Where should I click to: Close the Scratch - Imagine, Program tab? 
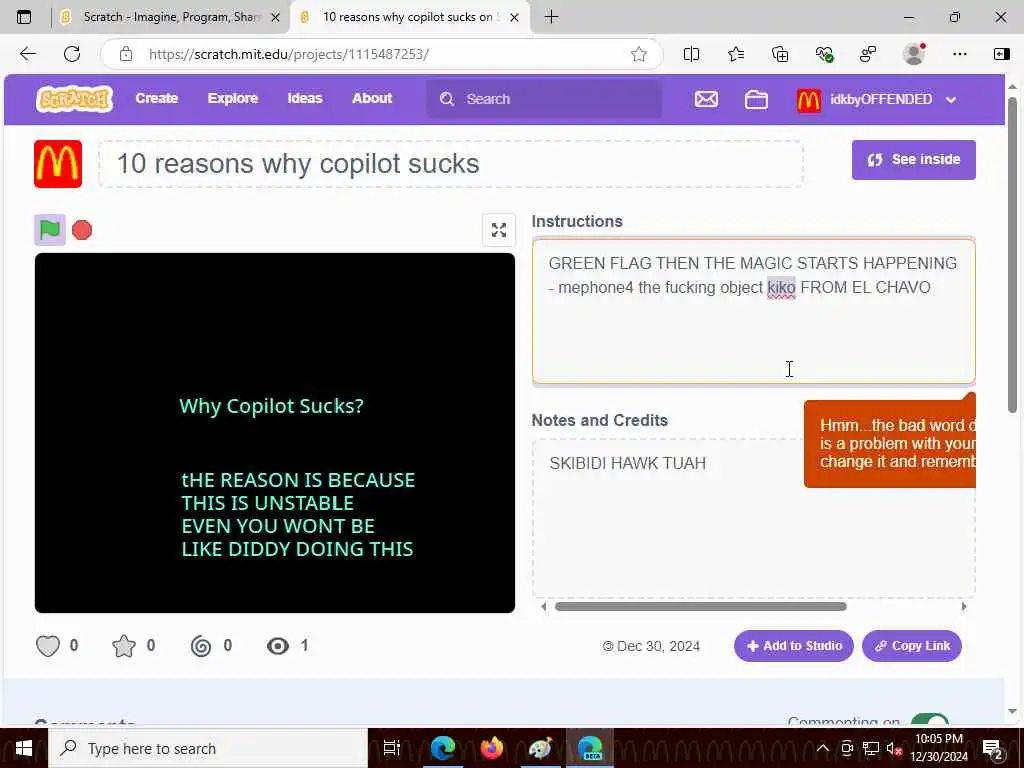point(276,18)
